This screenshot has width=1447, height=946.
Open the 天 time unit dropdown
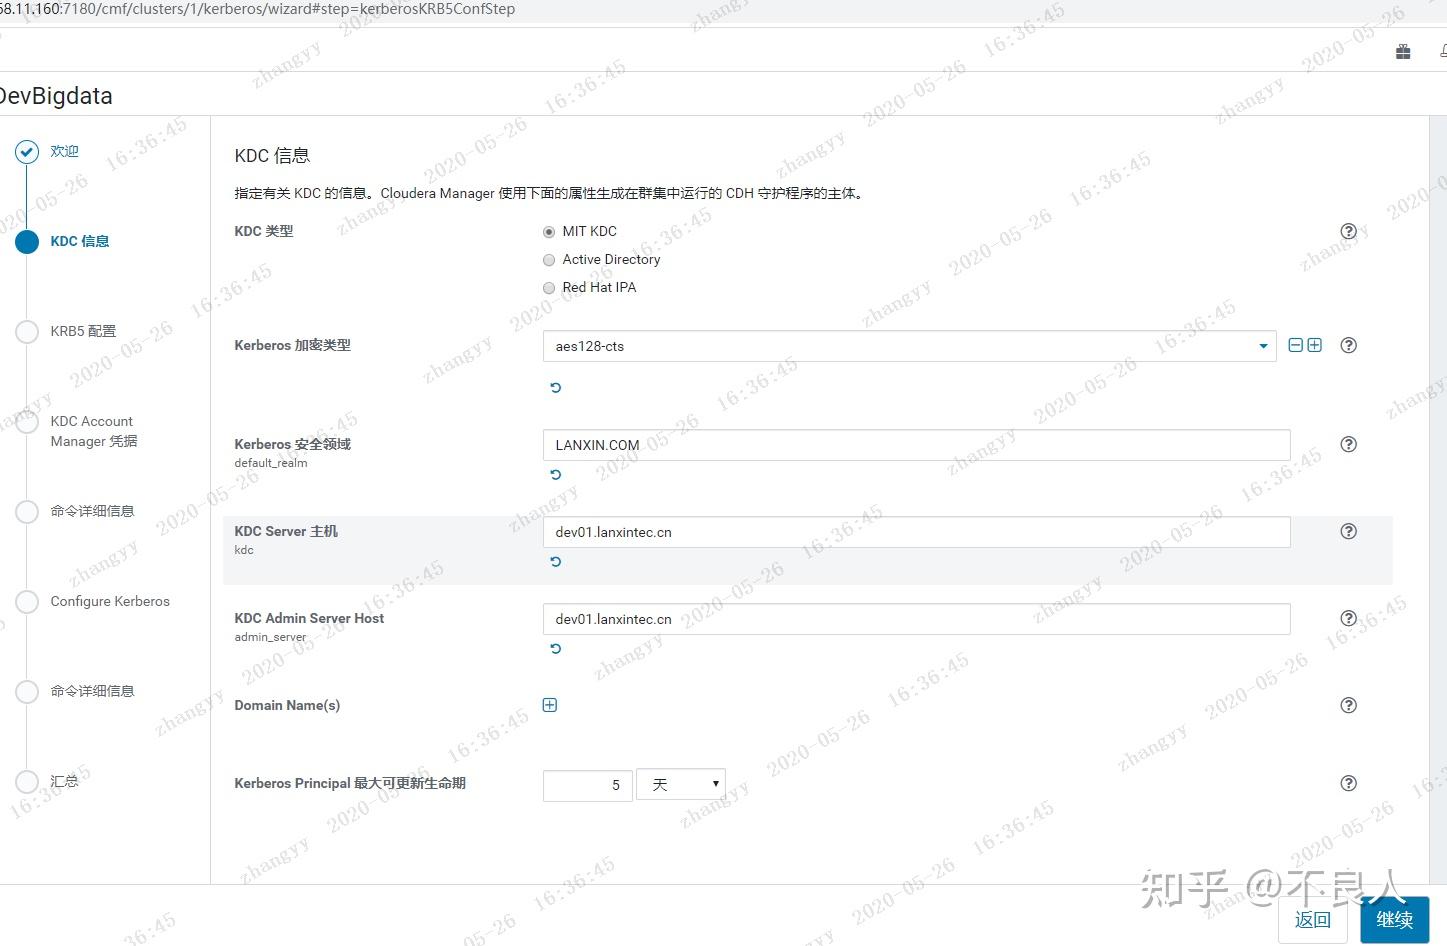pyautogui.click(x=681, y=784)
